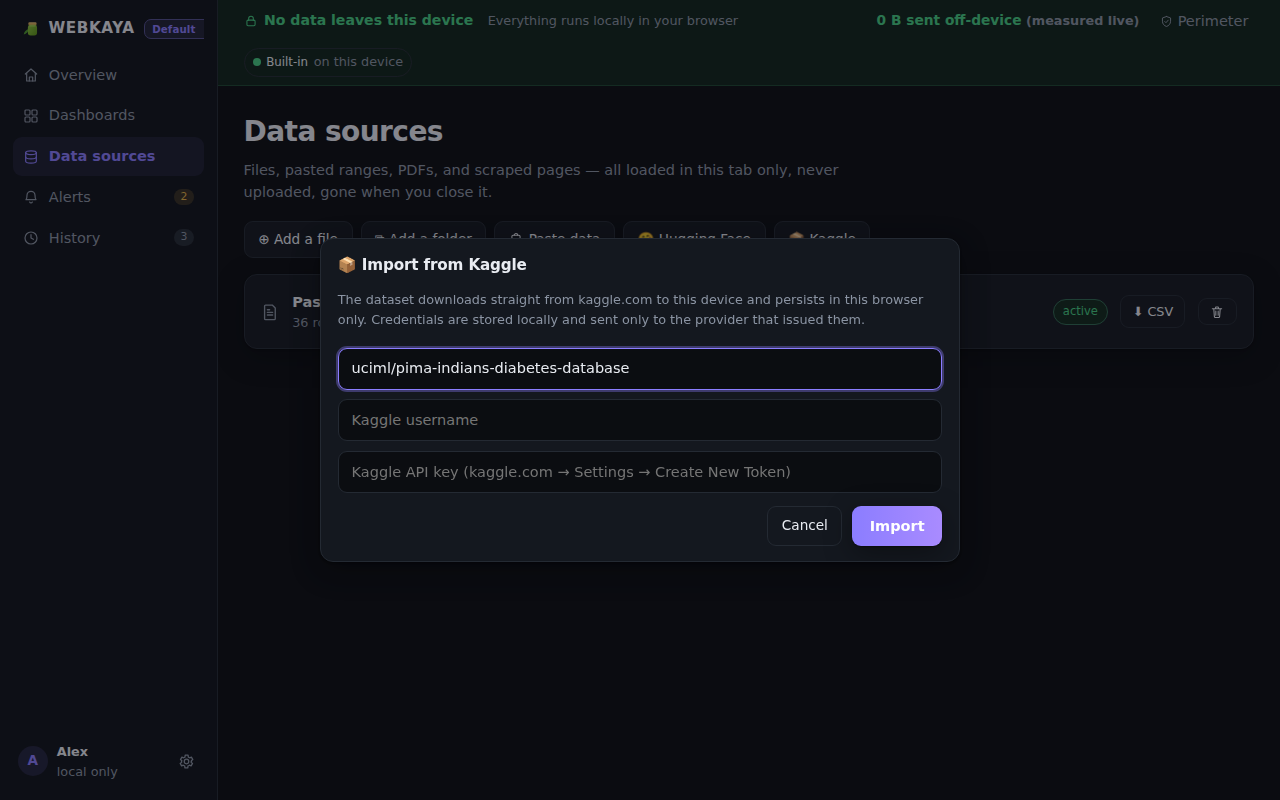Click the Kaggle dataset slug input field
The height and width of the screenshot is (800, 1280).
640,368
